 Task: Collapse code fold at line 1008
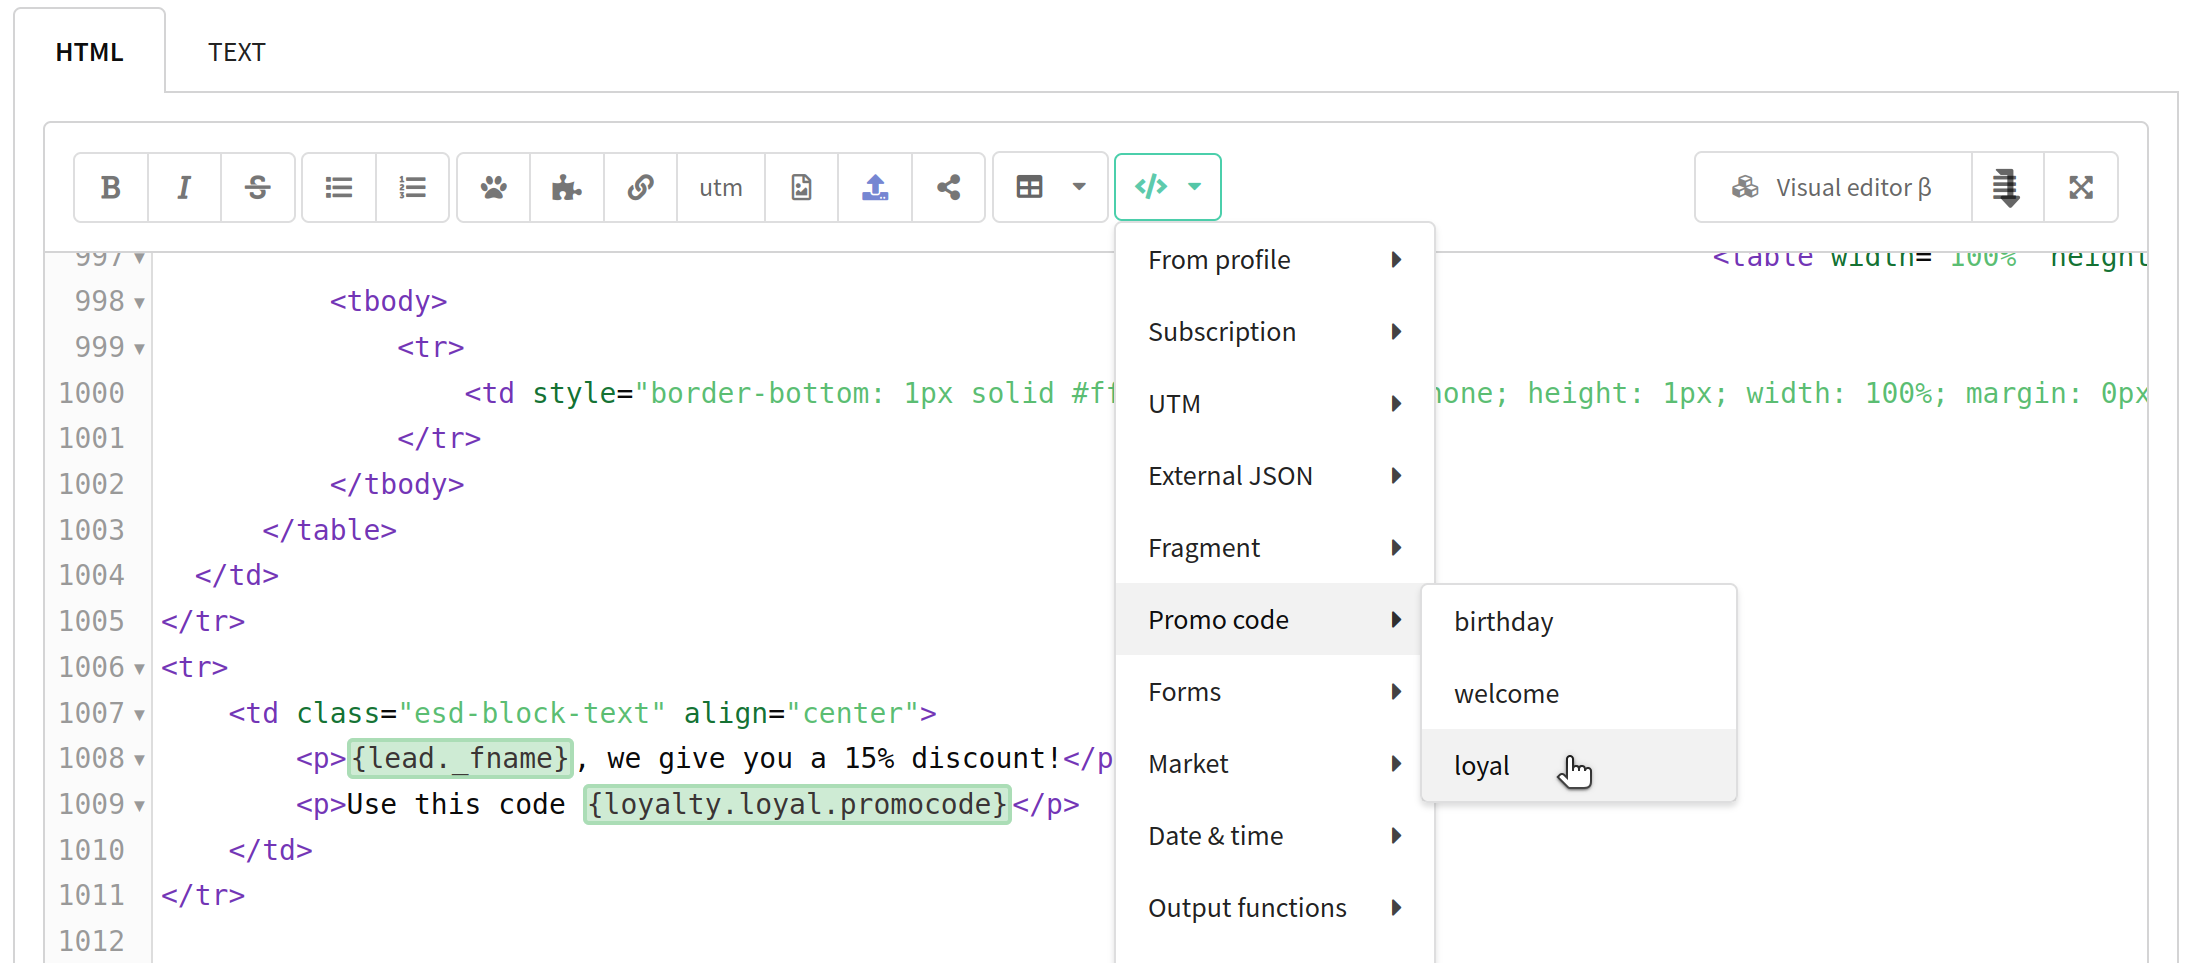(x=140, y=759)
